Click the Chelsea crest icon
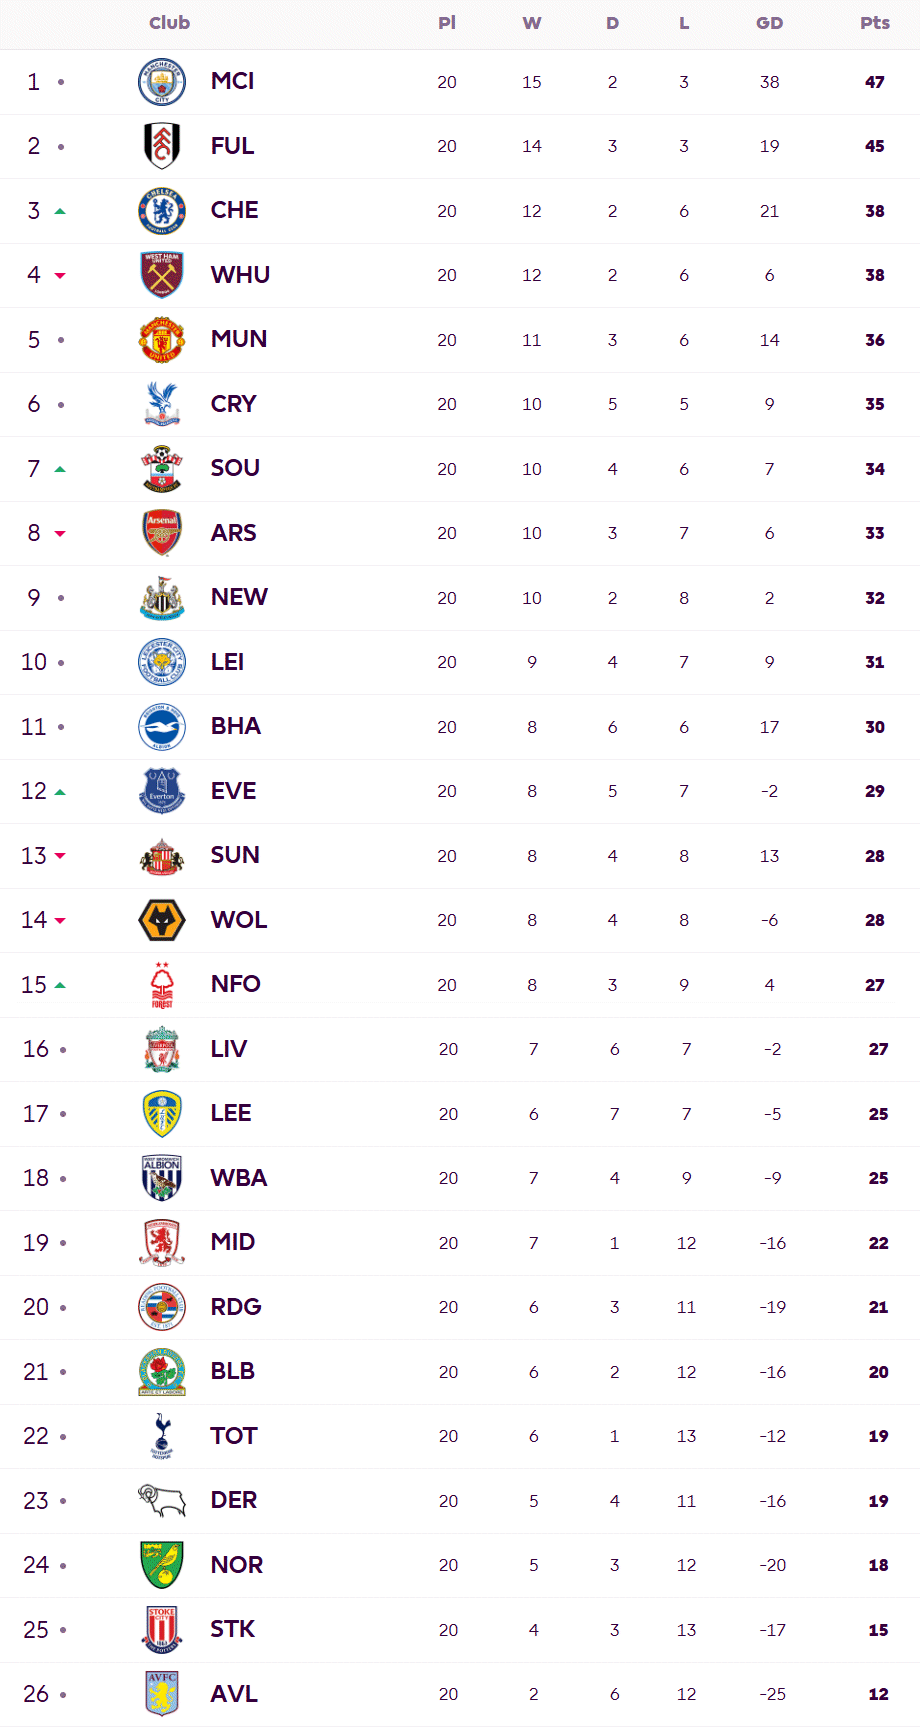The width and height of the screenshot is (920, 1736). tap(162, 211)
